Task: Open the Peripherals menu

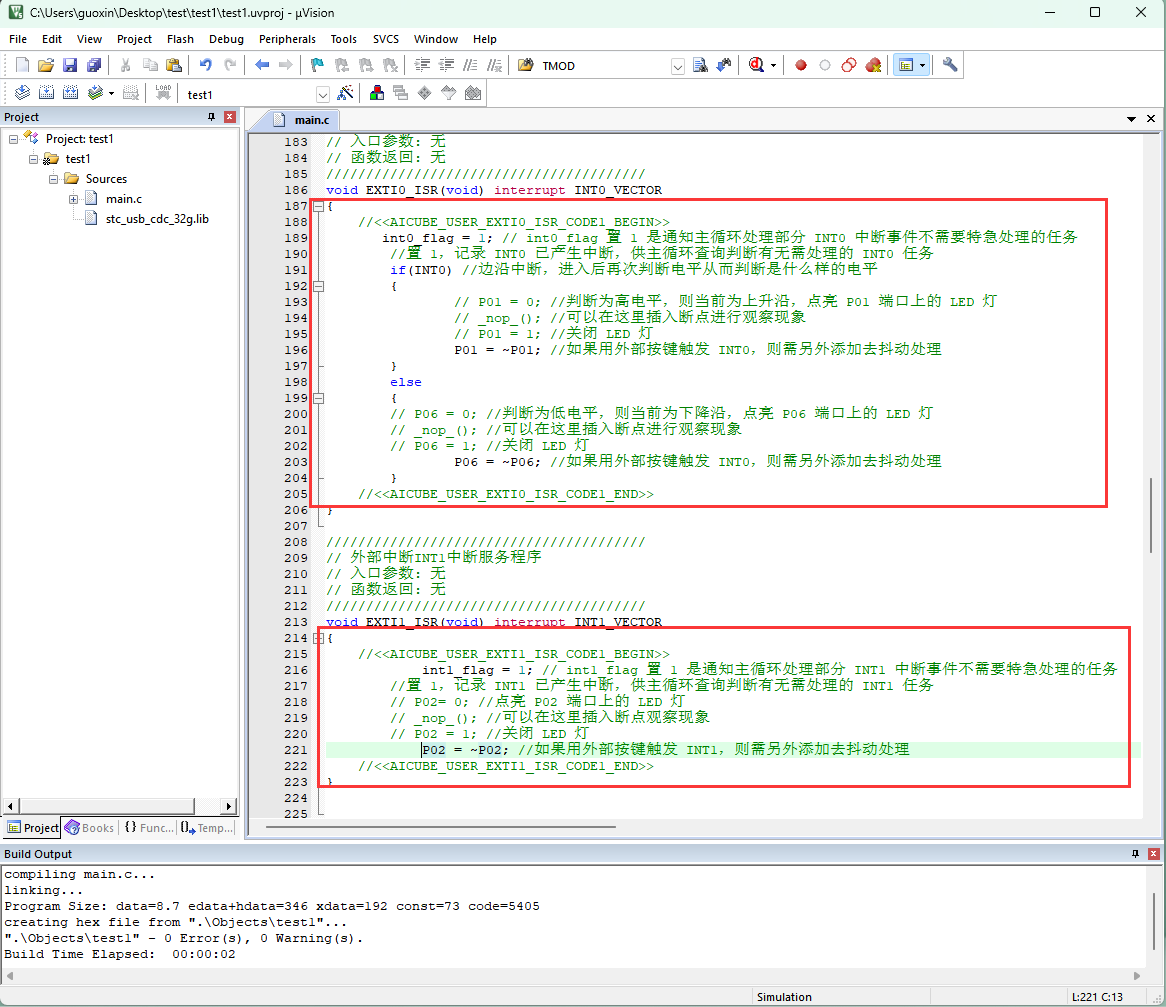Action: pyautogui.click(x=286, y=39)
